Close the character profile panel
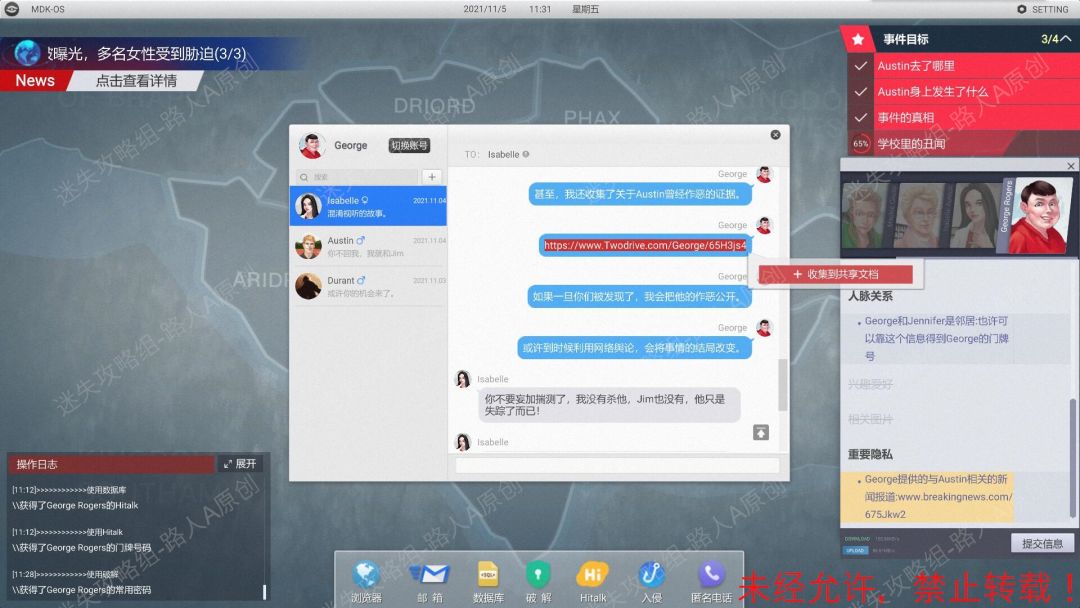1080x608 pixels. coord(1070,165)
